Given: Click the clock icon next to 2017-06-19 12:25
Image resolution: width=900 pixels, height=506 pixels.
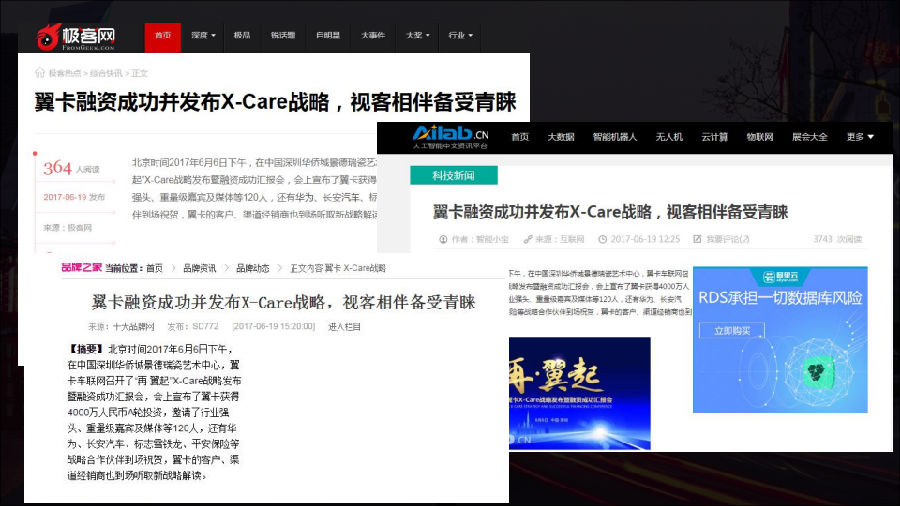Looking at the screenshot, I should 602,240.
